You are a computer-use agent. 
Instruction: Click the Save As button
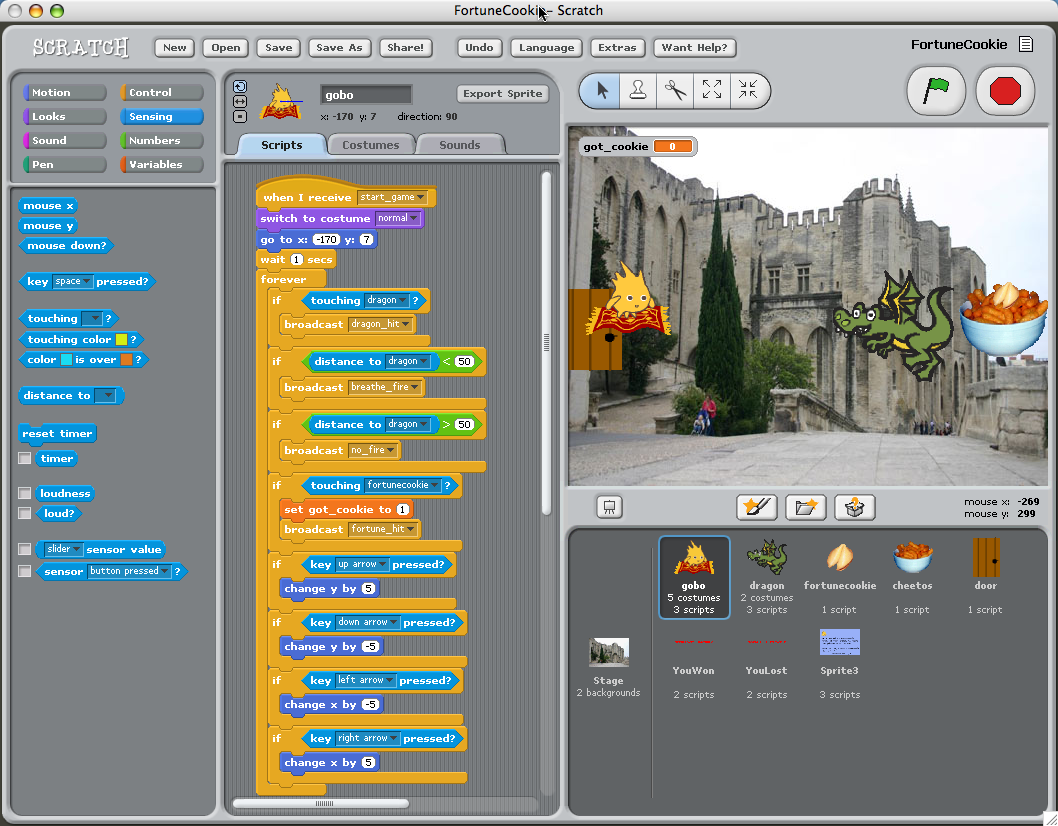[339, 47]
